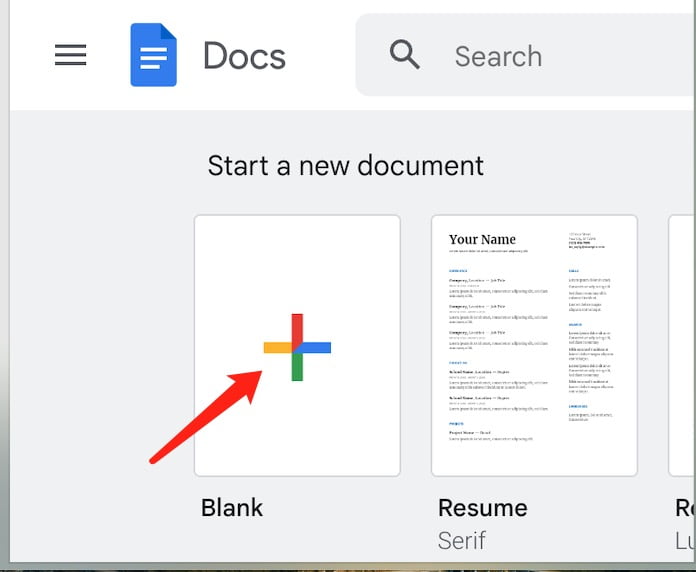
Task: Open the hamburger main menu
Action: point(71,55)
